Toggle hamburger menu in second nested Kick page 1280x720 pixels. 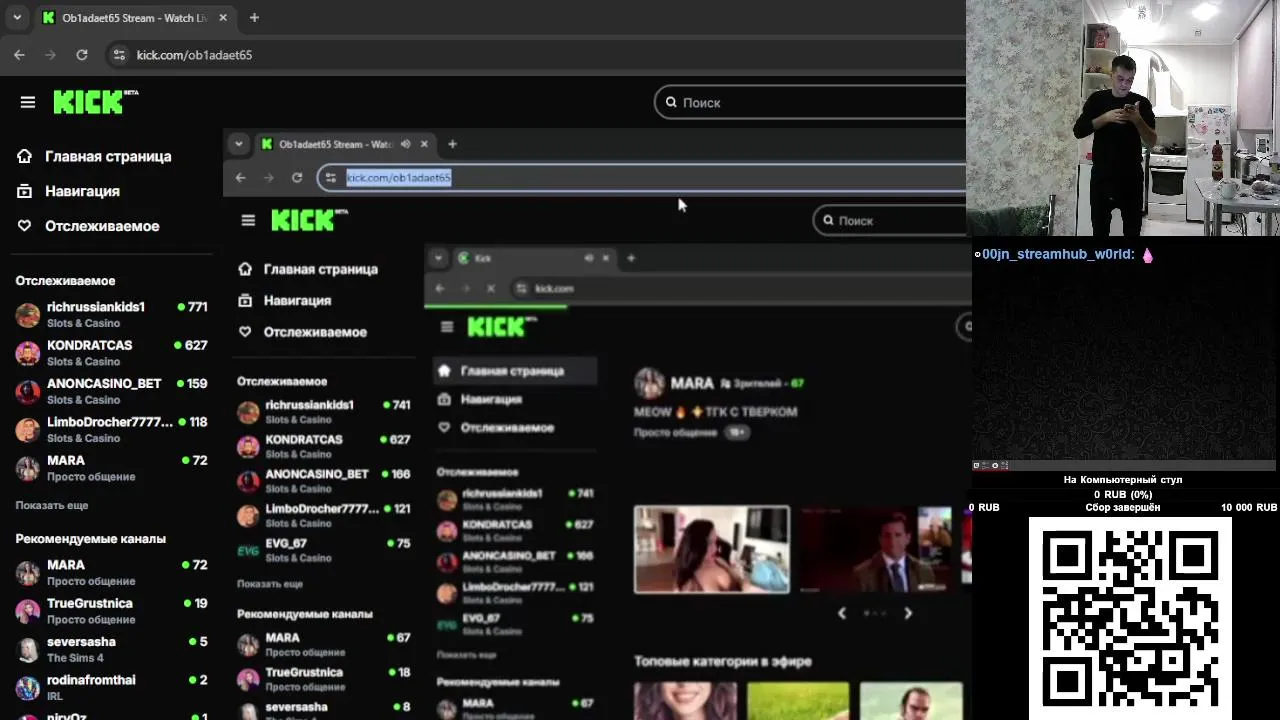pyautogui.click(x=248, y=220)
